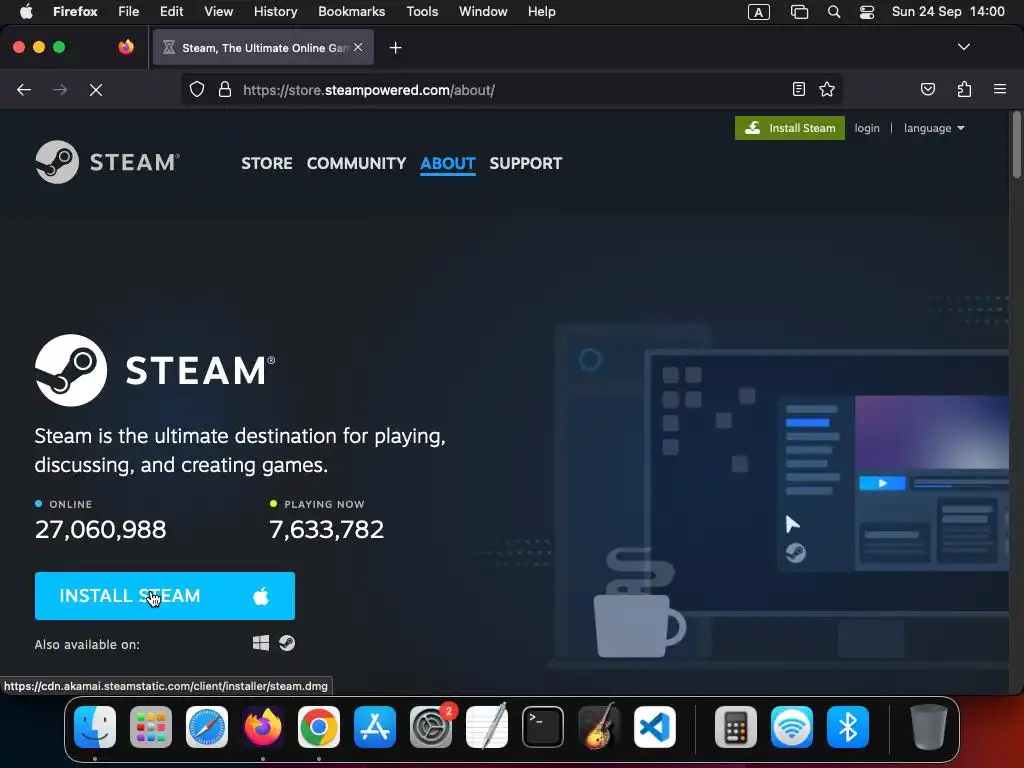Open TextEdit from the dock
Viewport: 1024px width, 768px height.
487,727
